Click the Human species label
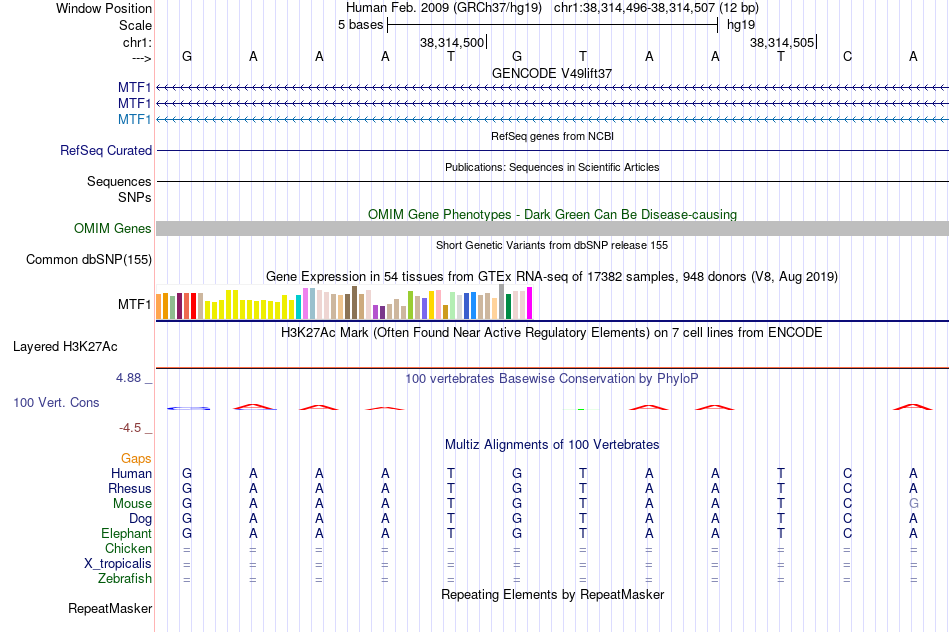950x632 pixels. tap(131, 474)
